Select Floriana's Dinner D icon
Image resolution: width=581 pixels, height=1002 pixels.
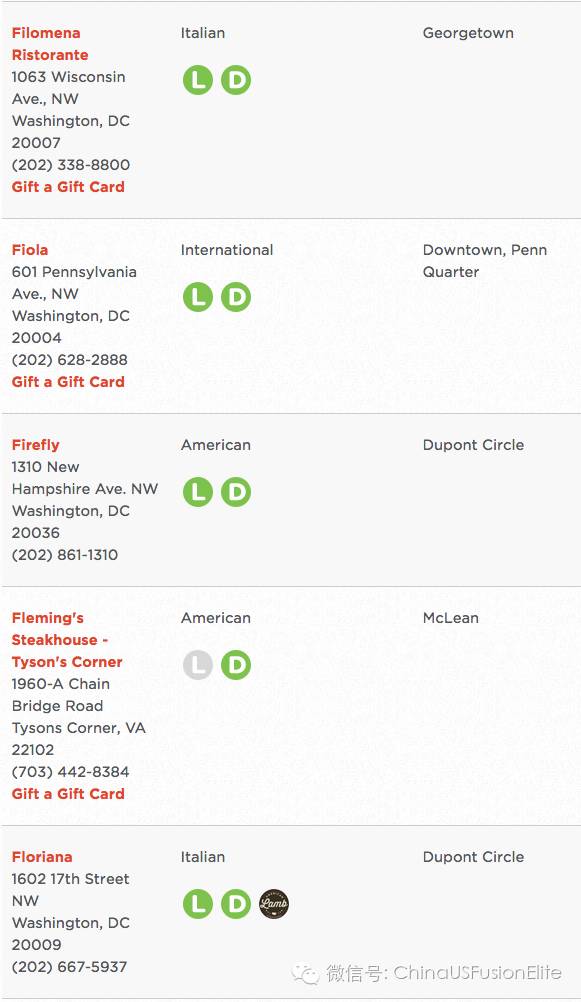click(x=236, y=904)
